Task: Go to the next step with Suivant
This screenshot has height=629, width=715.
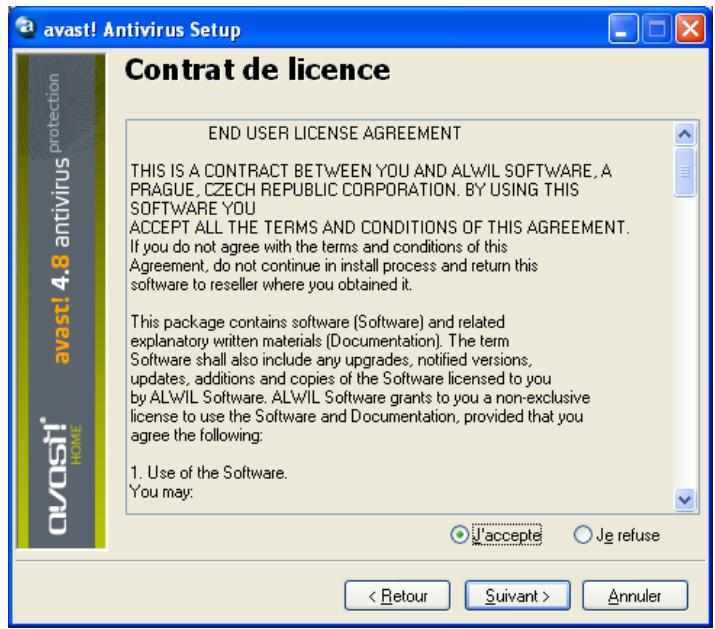Action: [517, 595]
